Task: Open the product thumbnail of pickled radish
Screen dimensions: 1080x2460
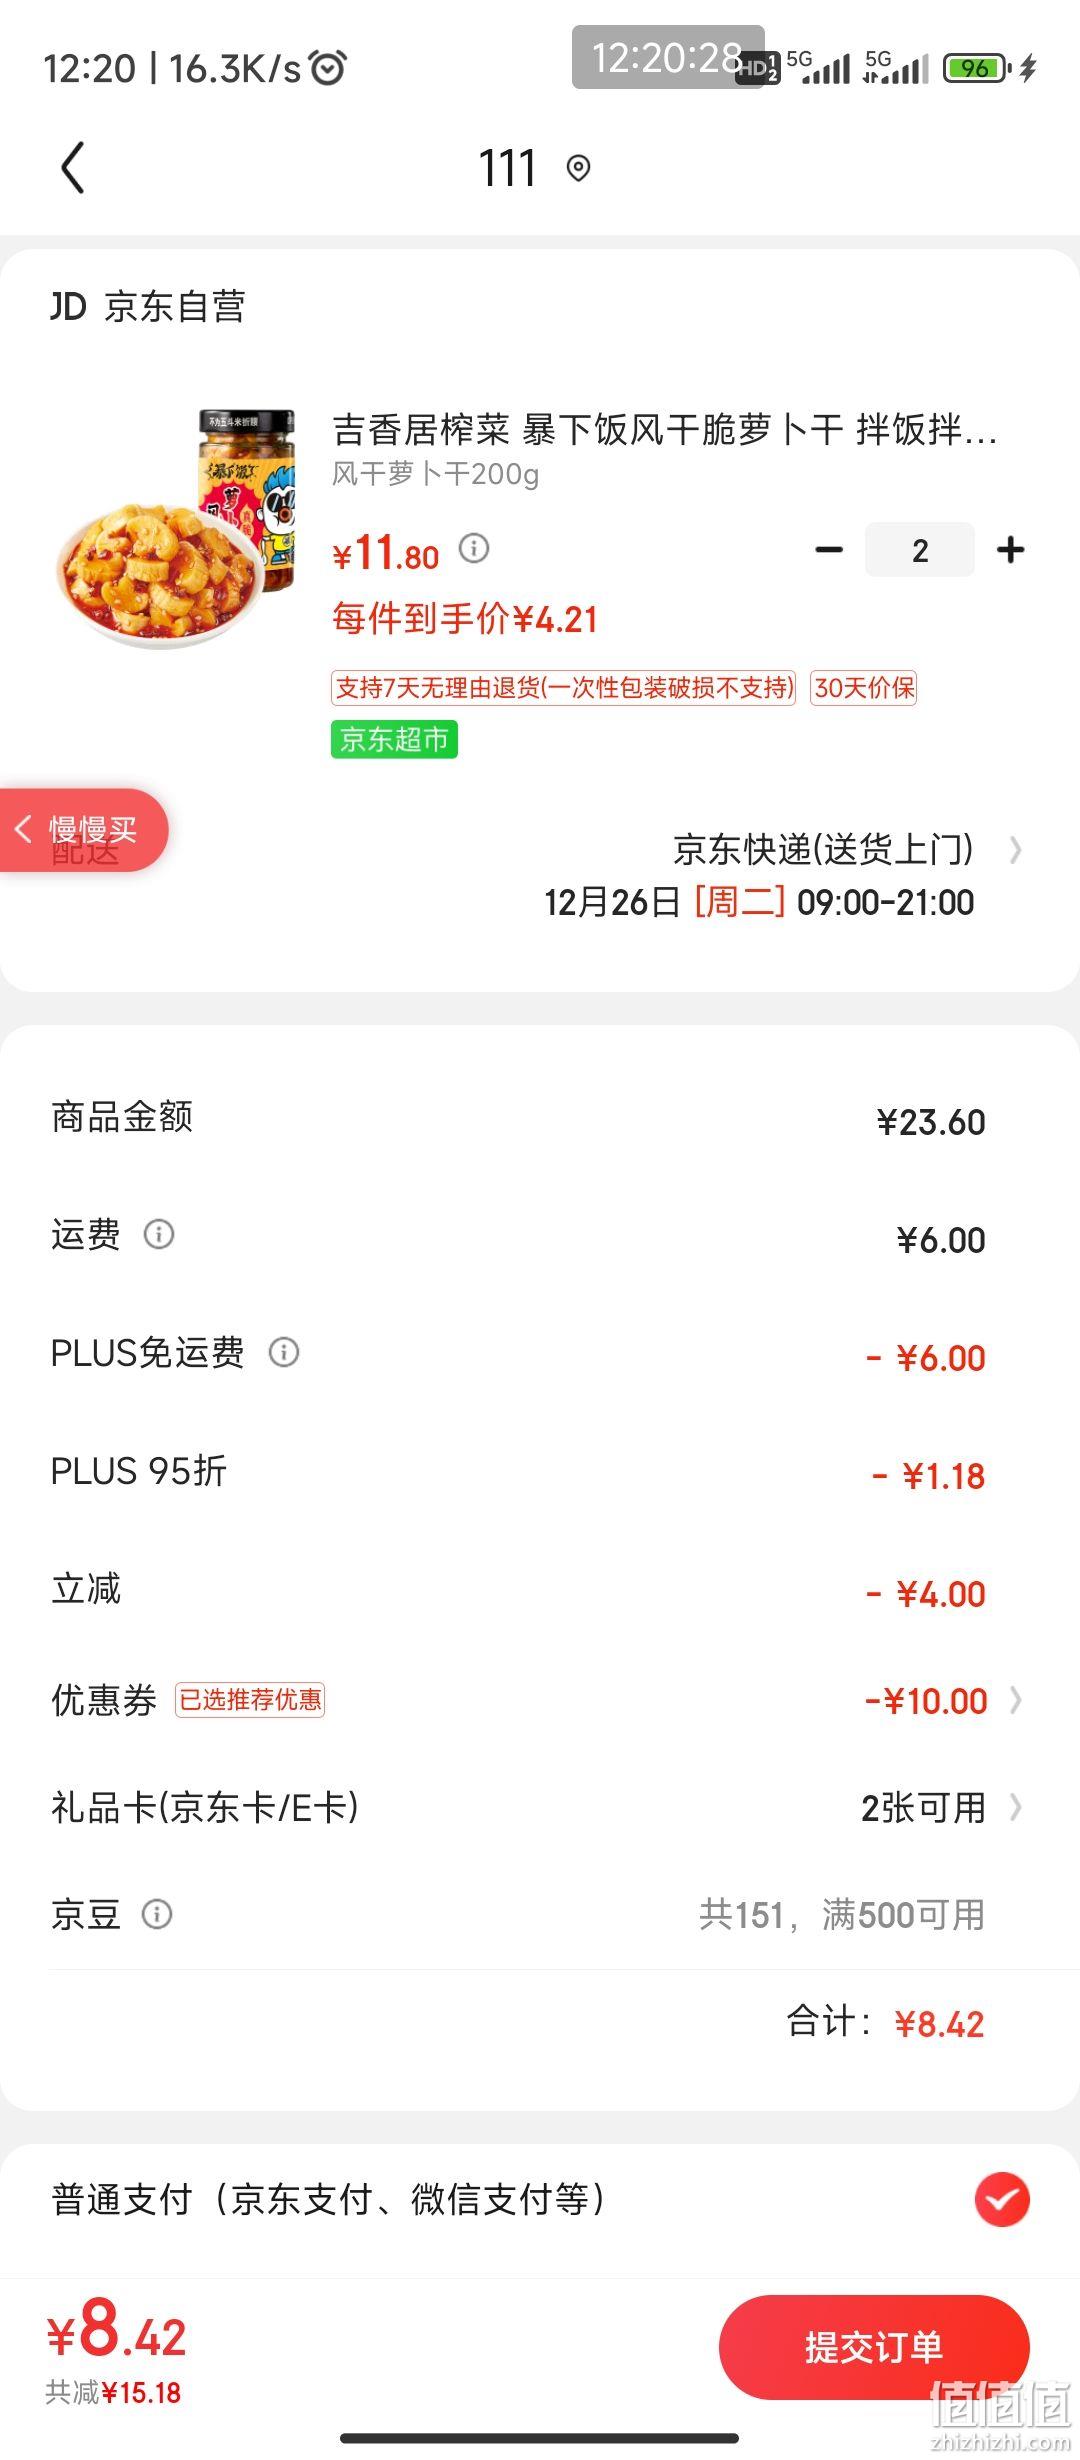Action: point(176,529)
